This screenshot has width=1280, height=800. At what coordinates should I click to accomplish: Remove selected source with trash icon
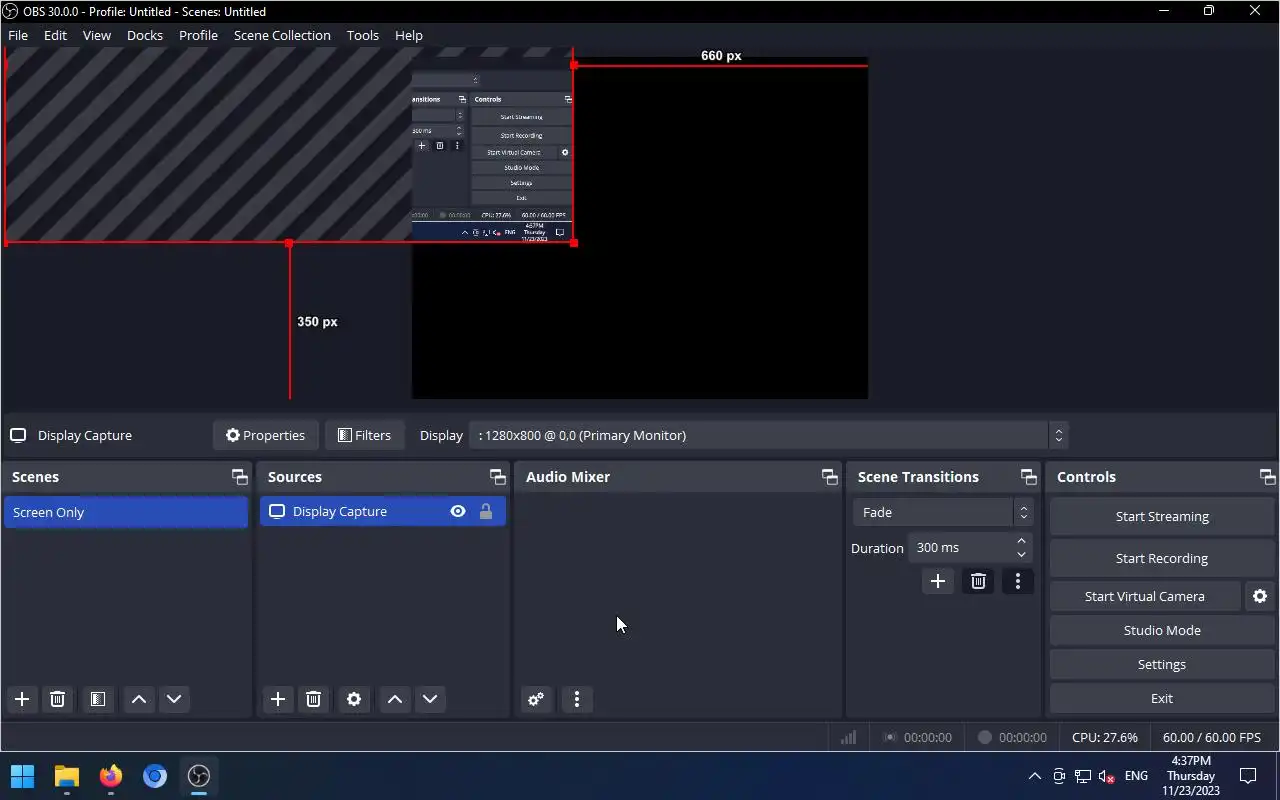tap(314, 699)
